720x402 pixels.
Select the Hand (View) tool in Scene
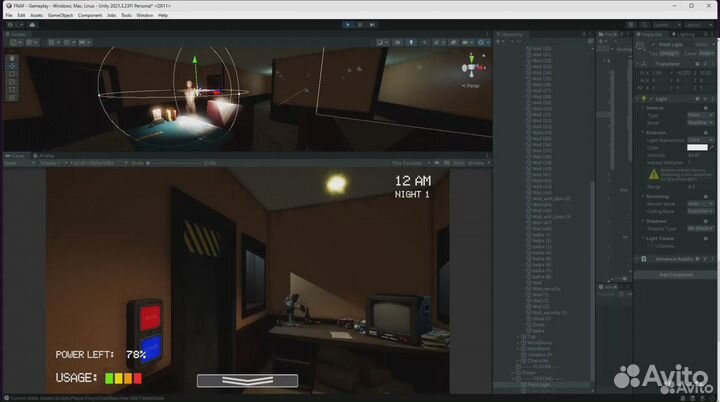12,58
